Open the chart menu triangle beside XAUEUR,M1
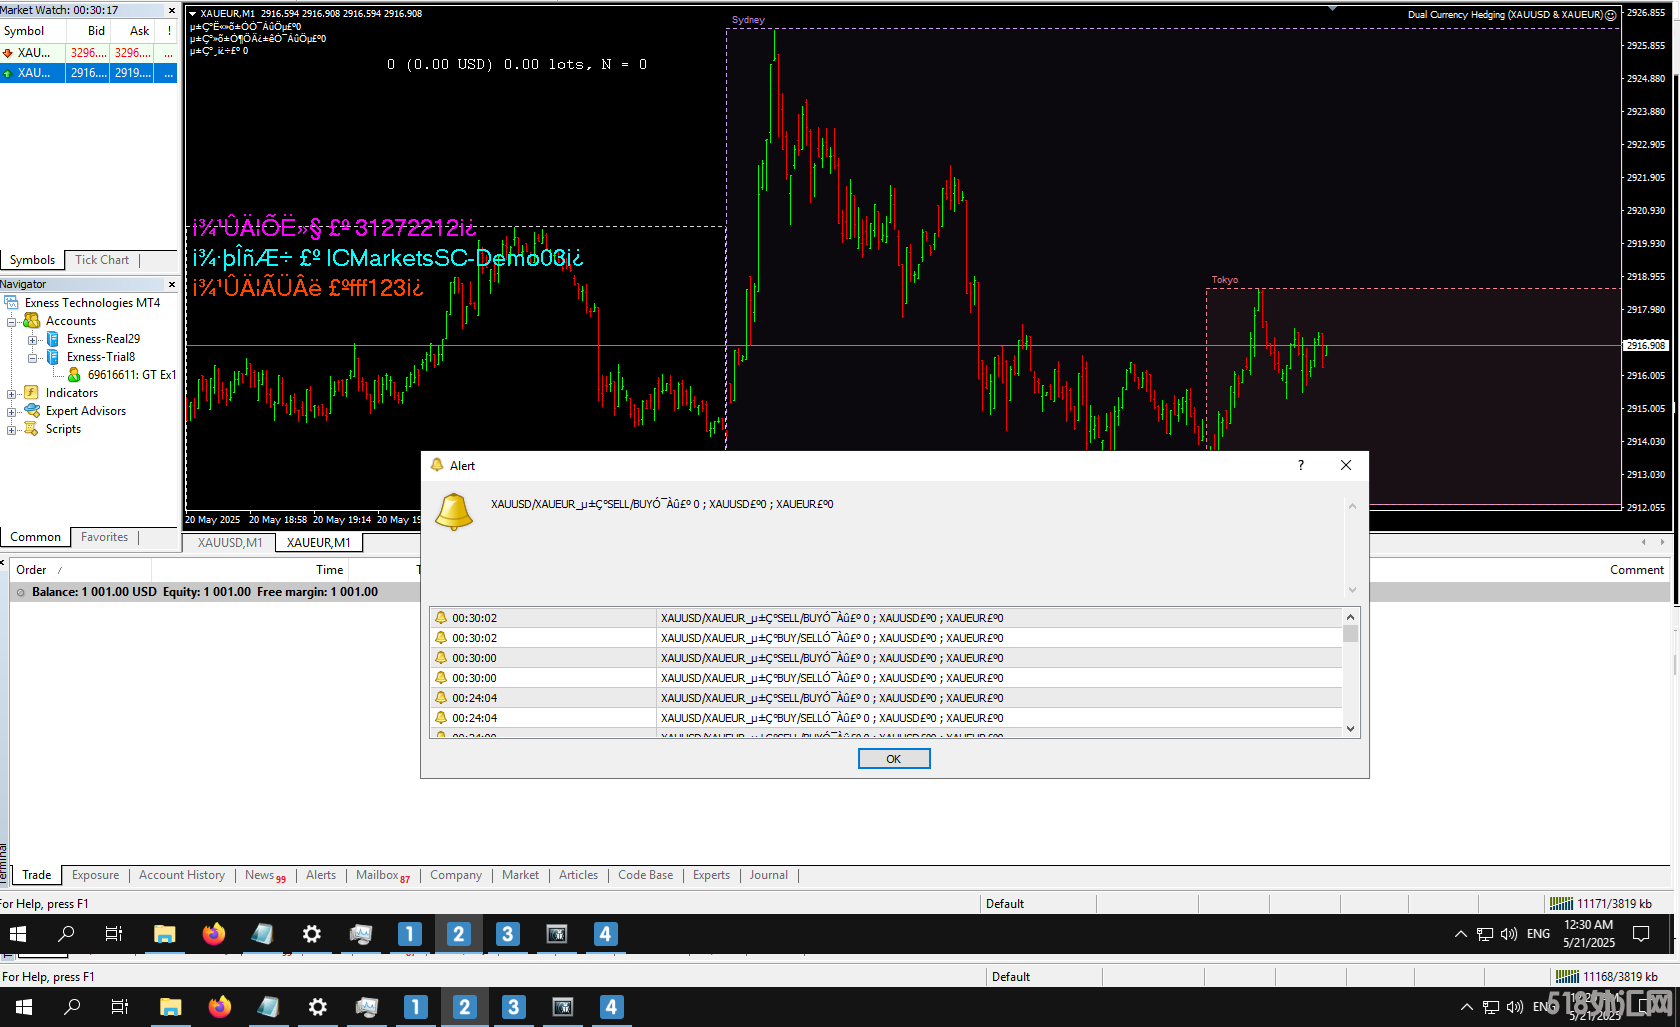The width and height of the screenshot is (1680, 1027). click(192, 14)
